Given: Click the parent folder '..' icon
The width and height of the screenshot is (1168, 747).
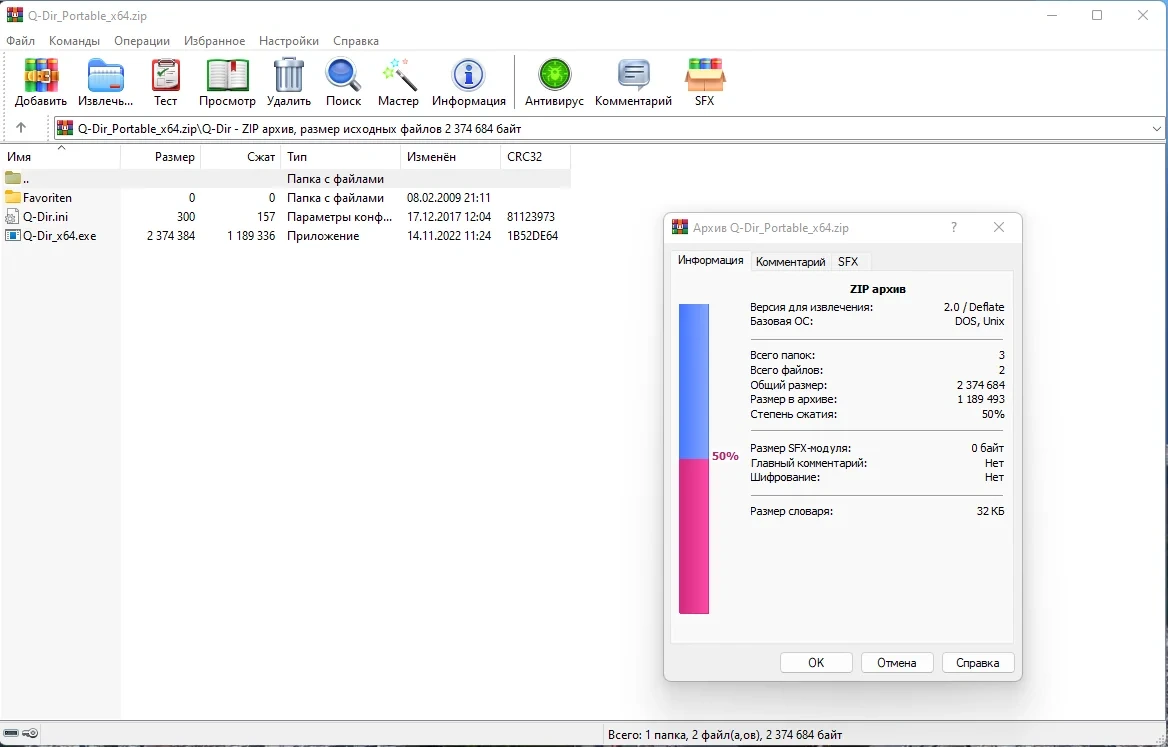Looking at the screenshot, I should click(12, 179).
